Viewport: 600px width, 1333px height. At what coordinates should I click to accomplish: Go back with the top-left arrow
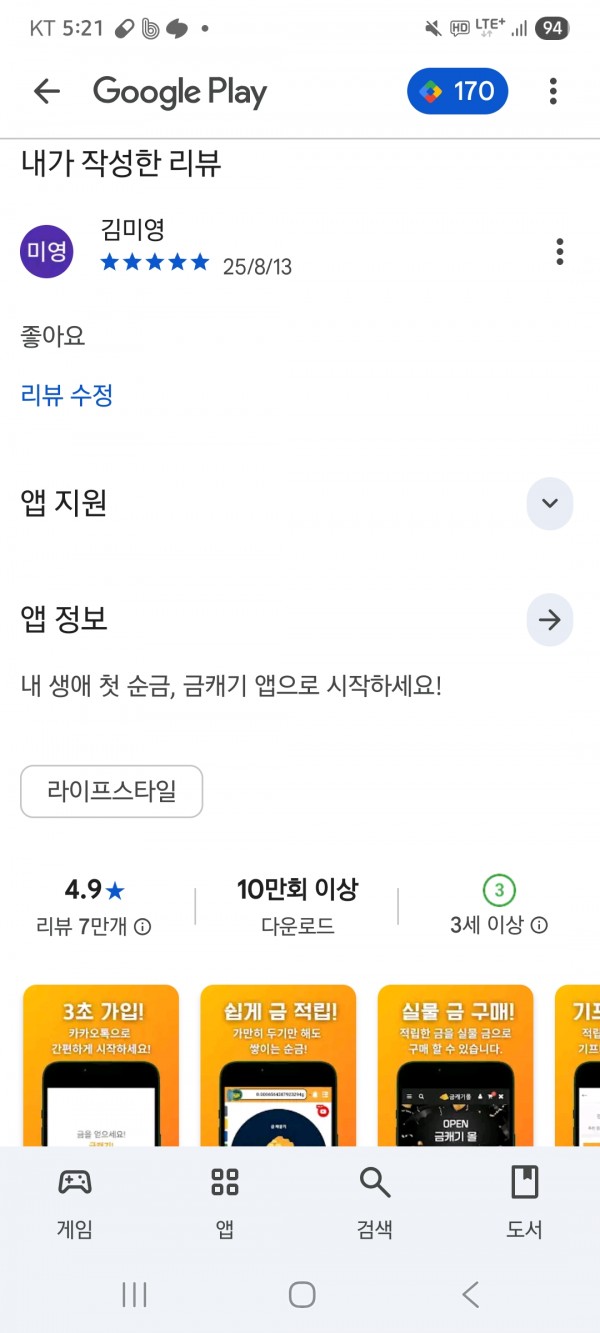[47, 92]
